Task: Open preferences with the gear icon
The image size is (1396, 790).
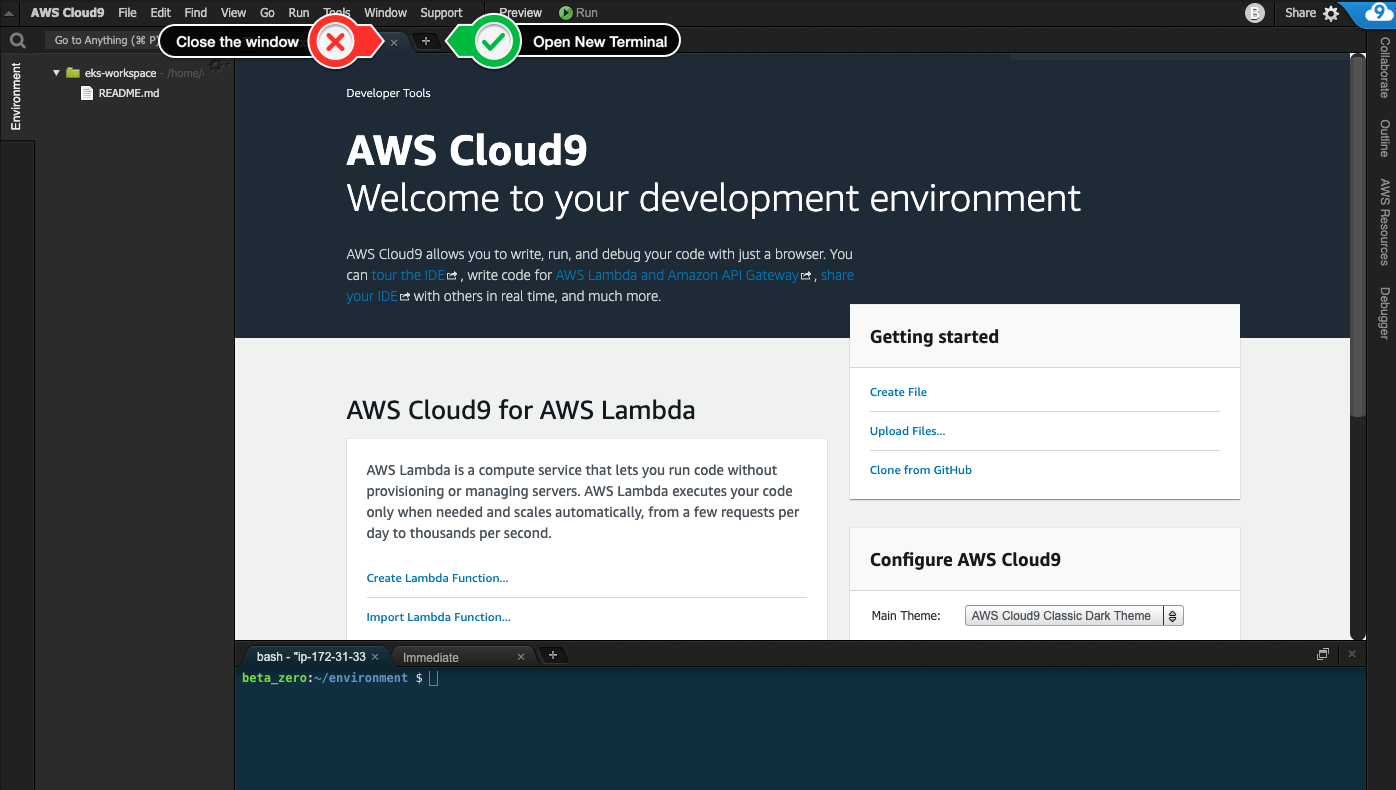Action: (1331, 13)
